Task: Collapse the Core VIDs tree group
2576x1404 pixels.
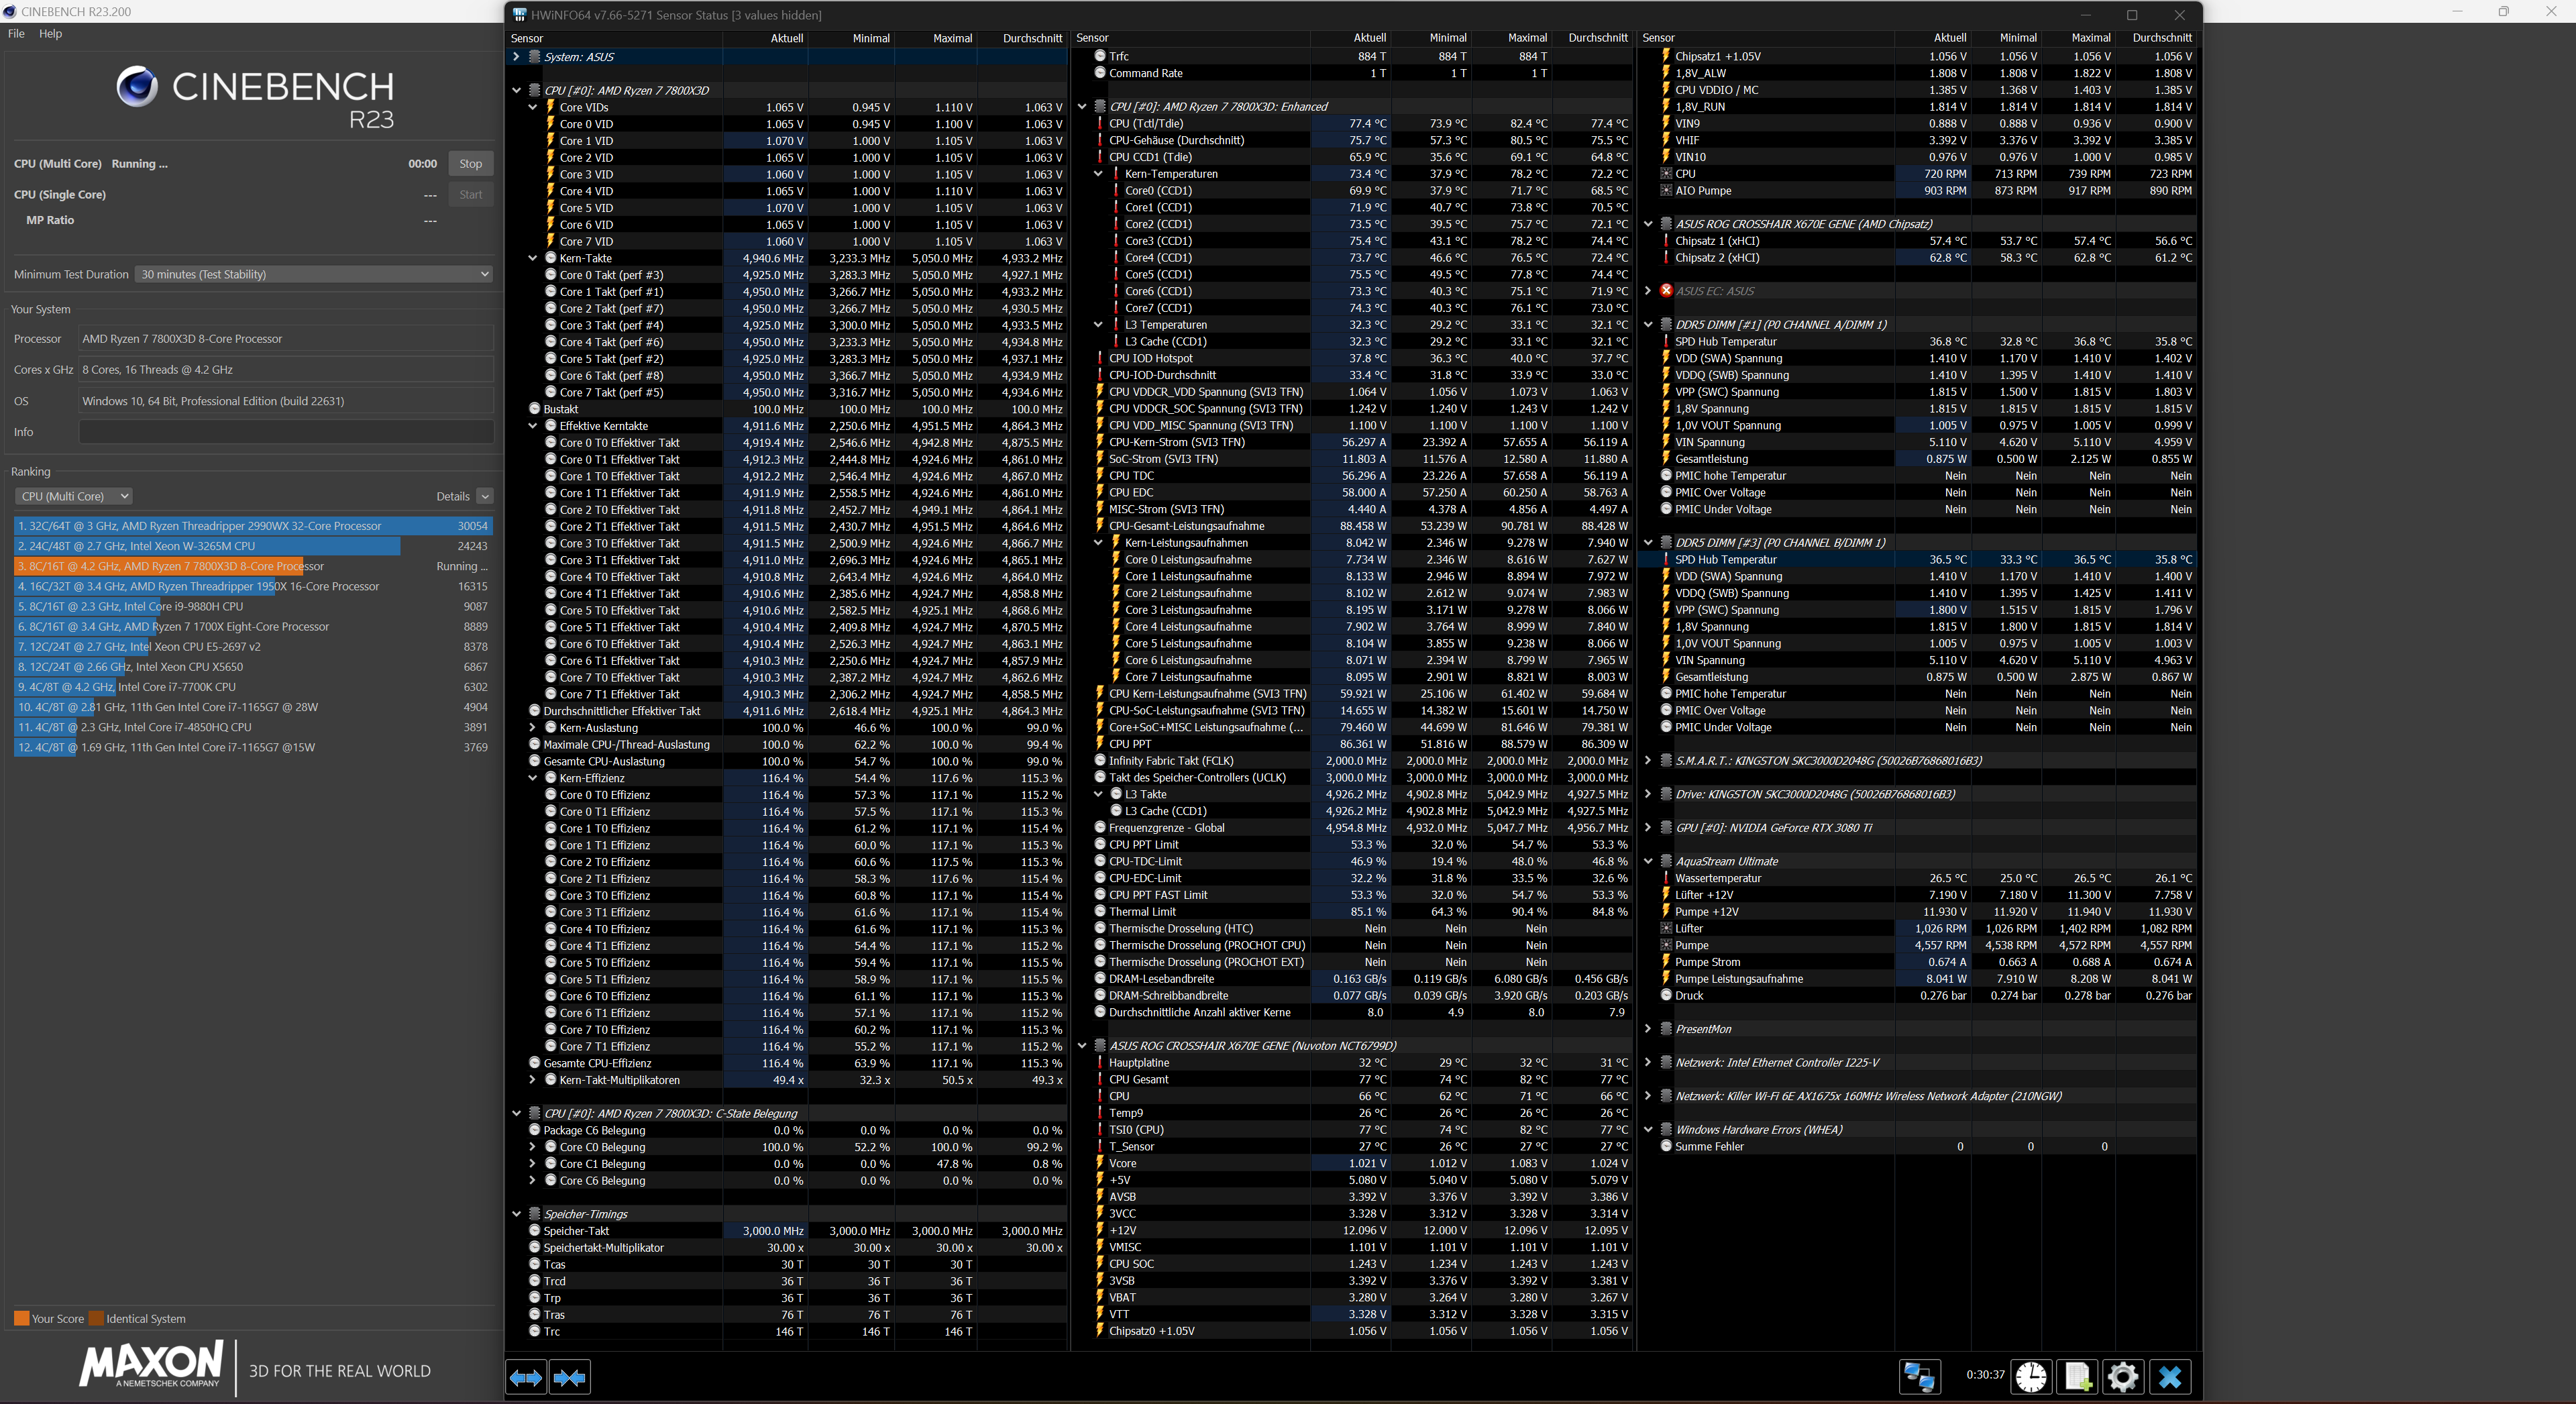Action: [x=533, y=107]
